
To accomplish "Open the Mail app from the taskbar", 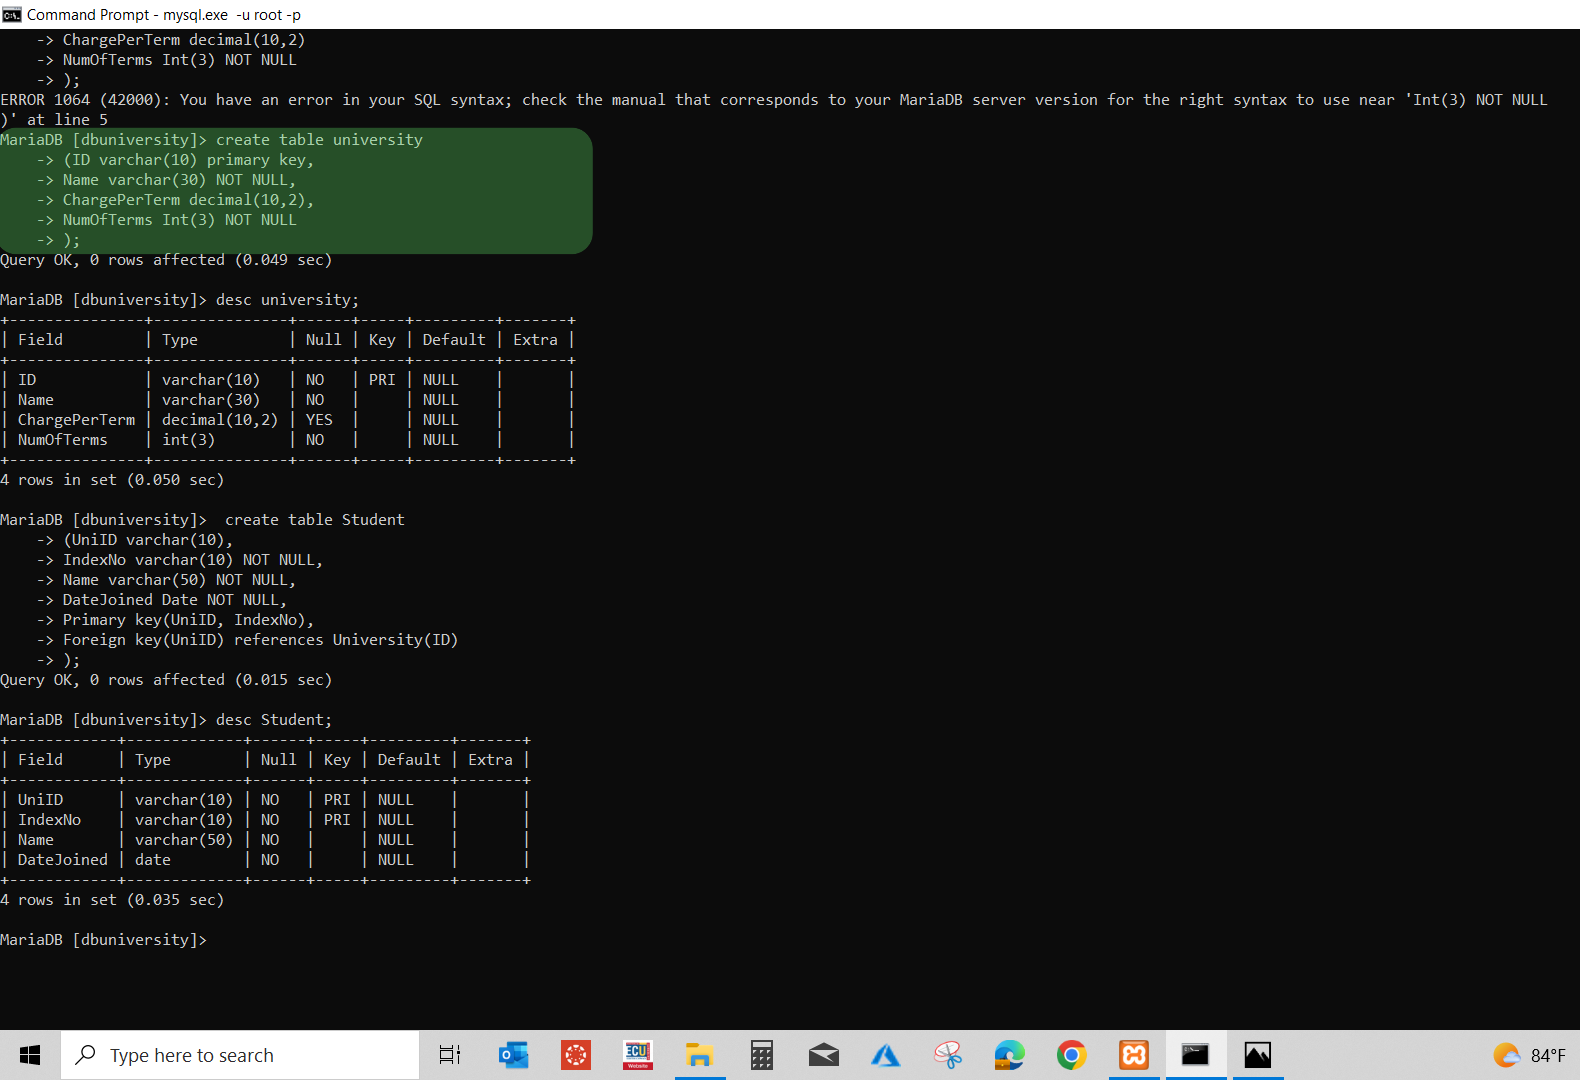I will [824, 1055].
